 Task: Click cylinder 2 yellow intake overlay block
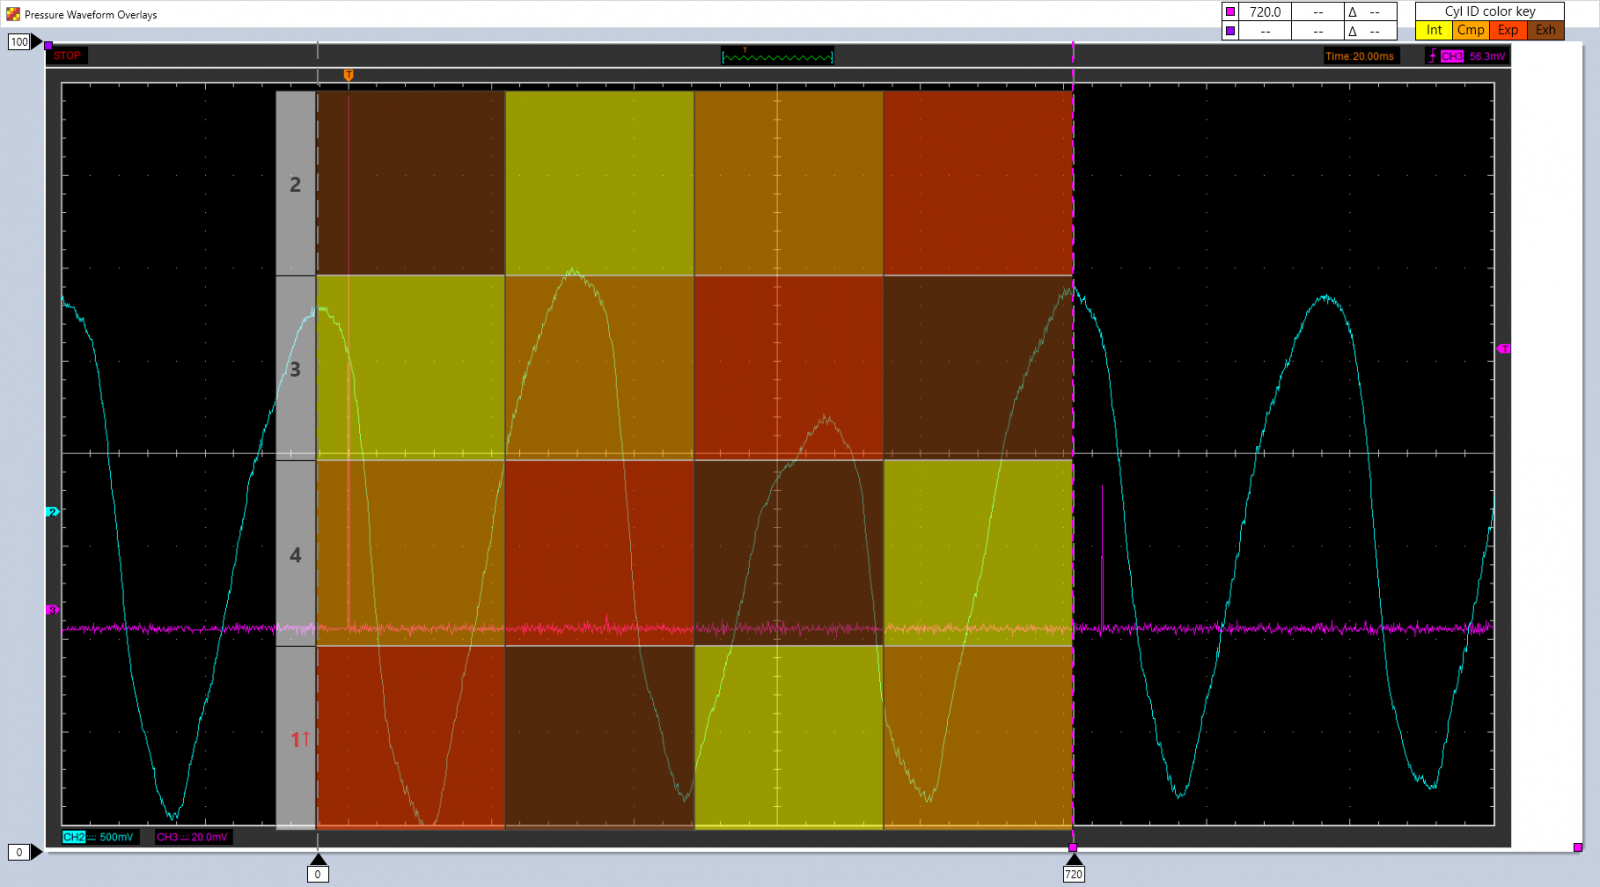coord(600,183)
